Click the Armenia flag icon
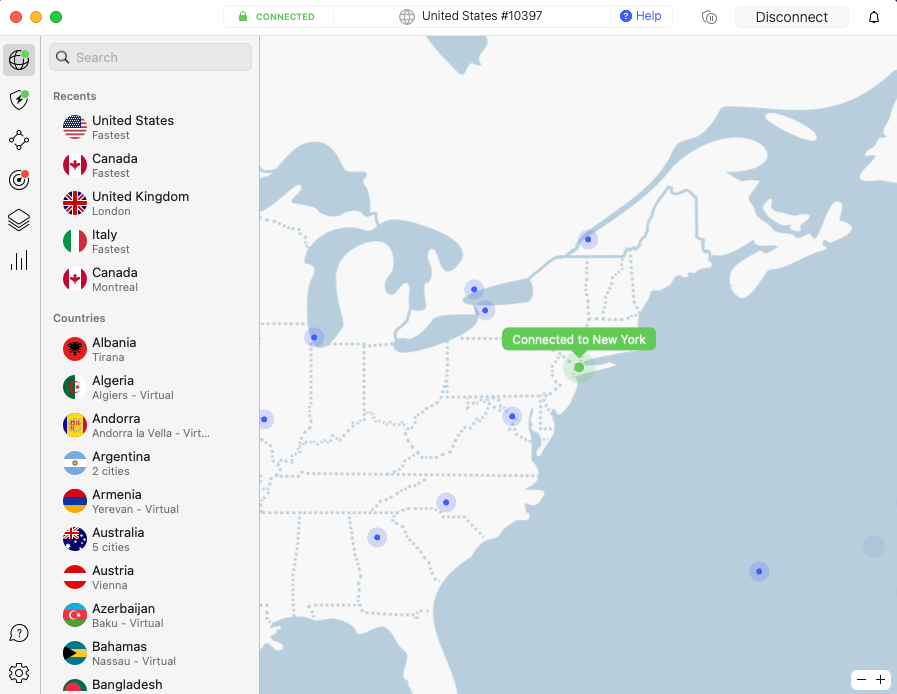Viewport: 897px width, 694px height. point(75,501)
